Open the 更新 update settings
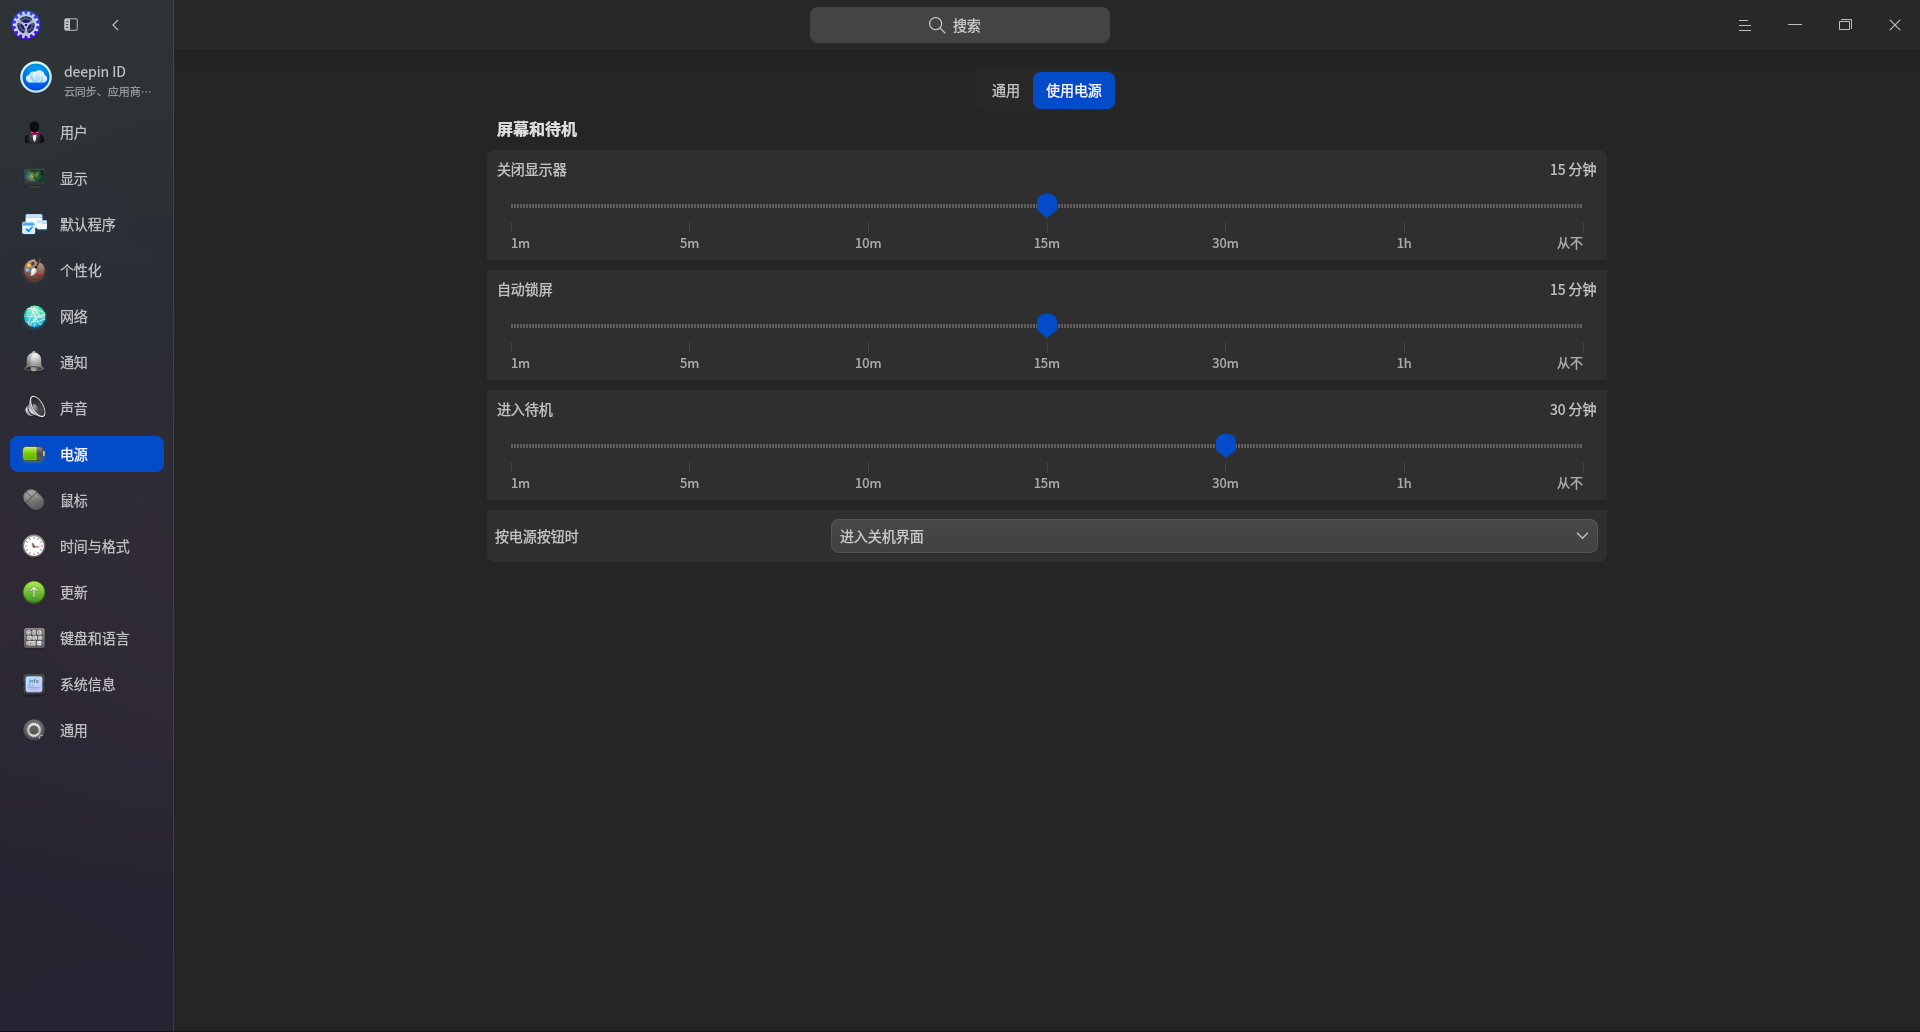The image size is (1920, 1032). [87, 593]
